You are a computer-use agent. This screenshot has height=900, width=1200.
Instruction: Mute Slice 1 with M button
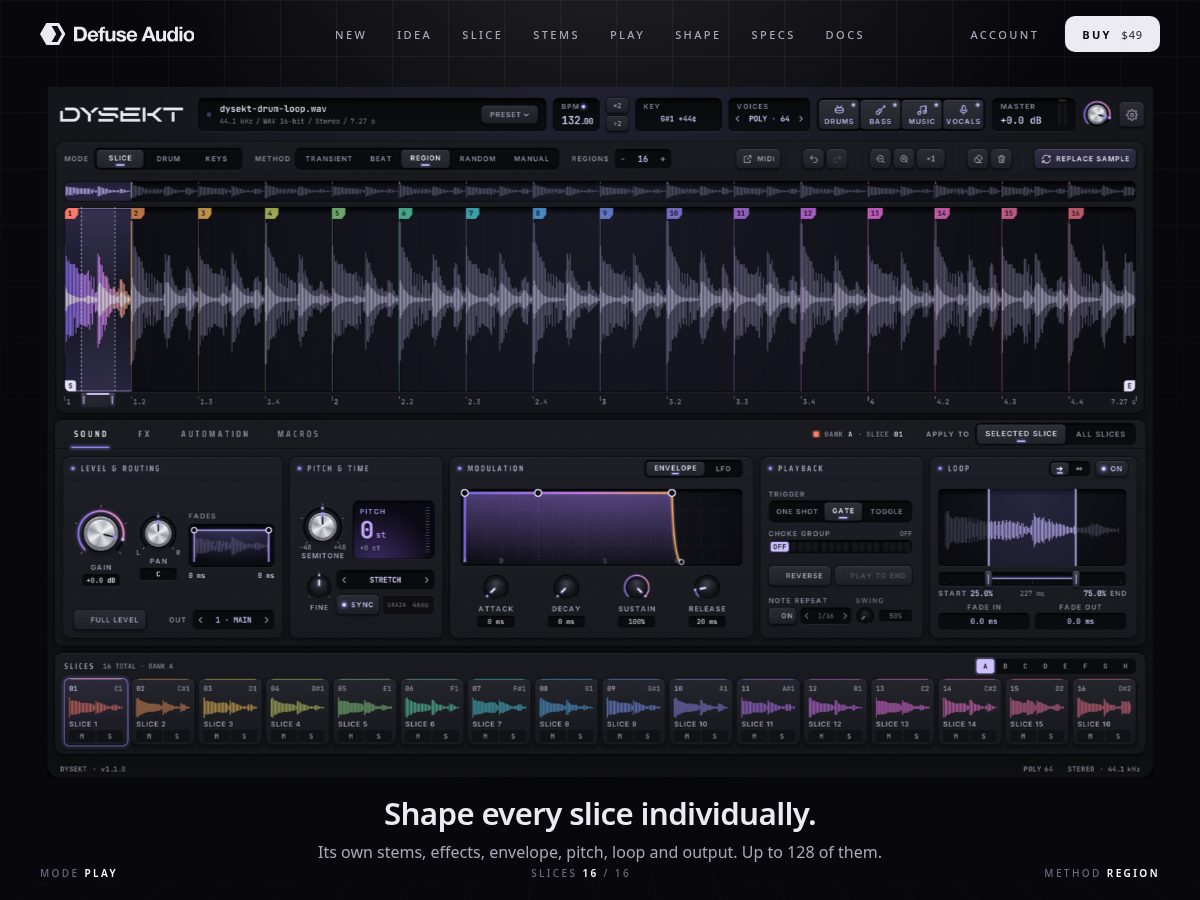click(82, 736)
